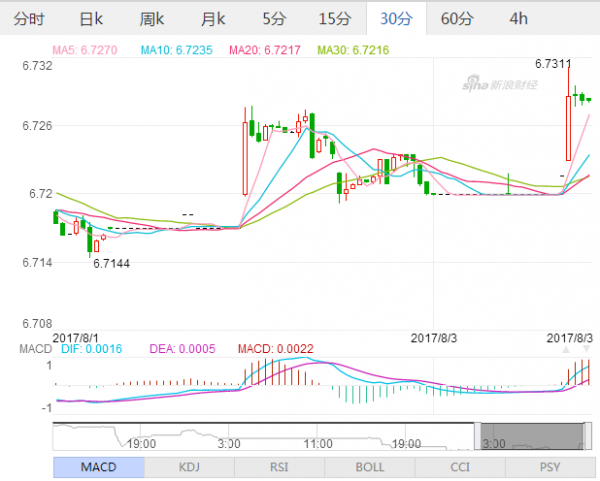Switch indicator to RSI
Image resolution: width=600 pixels, height=481 pixels.
coord(279,466)
